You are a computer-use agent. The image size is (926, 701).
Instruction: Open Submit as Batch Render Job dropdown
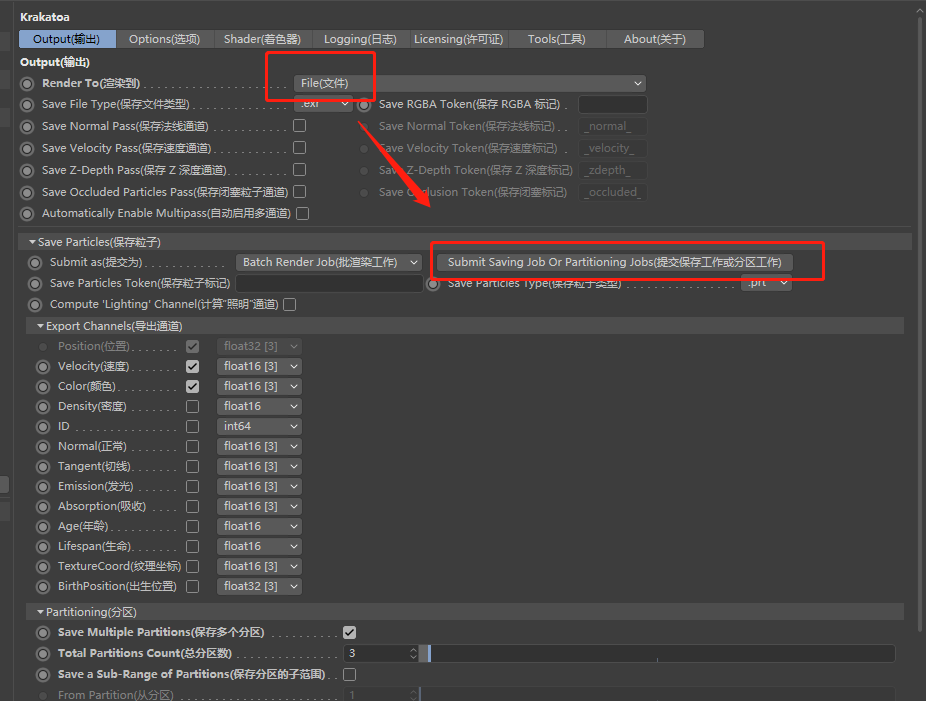click(328, 262)
